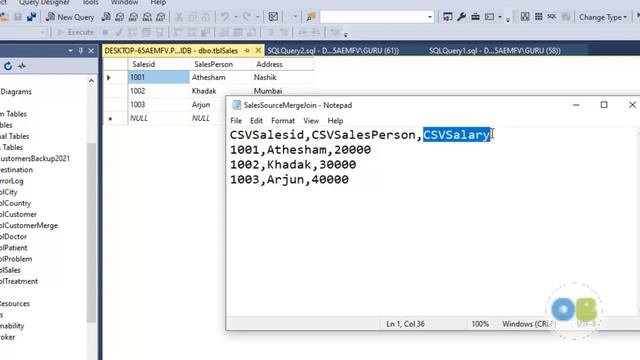Select the cell containing Khadak

point(220,91)
